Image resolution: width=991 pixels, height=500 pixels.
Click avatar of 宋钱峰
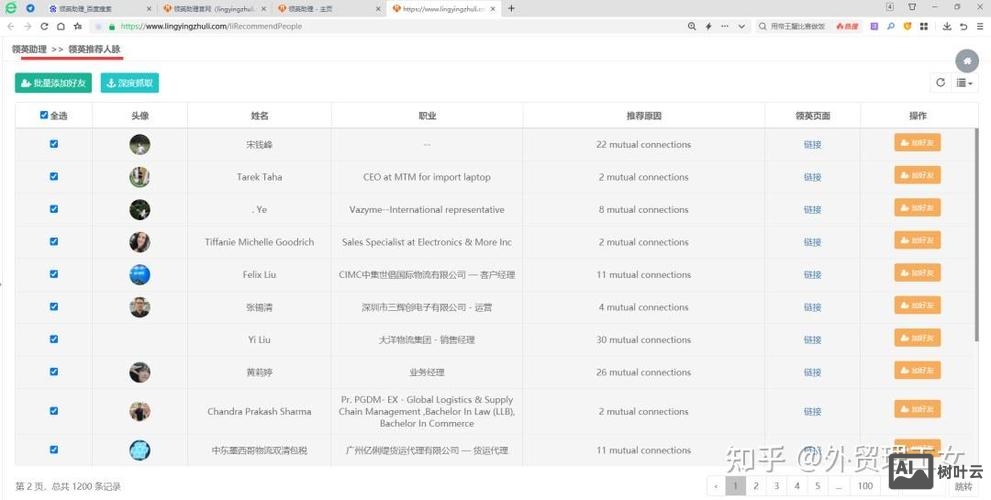click(140, 145)
